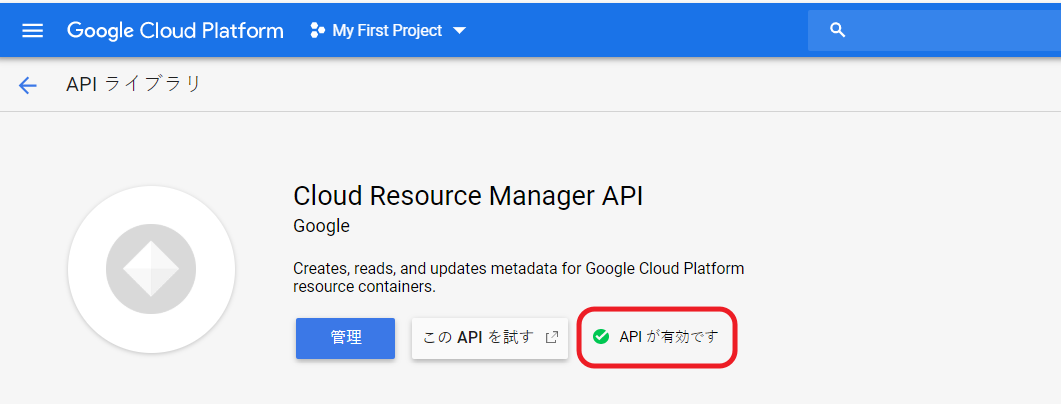The height and width of the screenshot is (414, 1061).
Task: Select the Cloud Resource Manager API heading
Action: [x=468, y=195]
